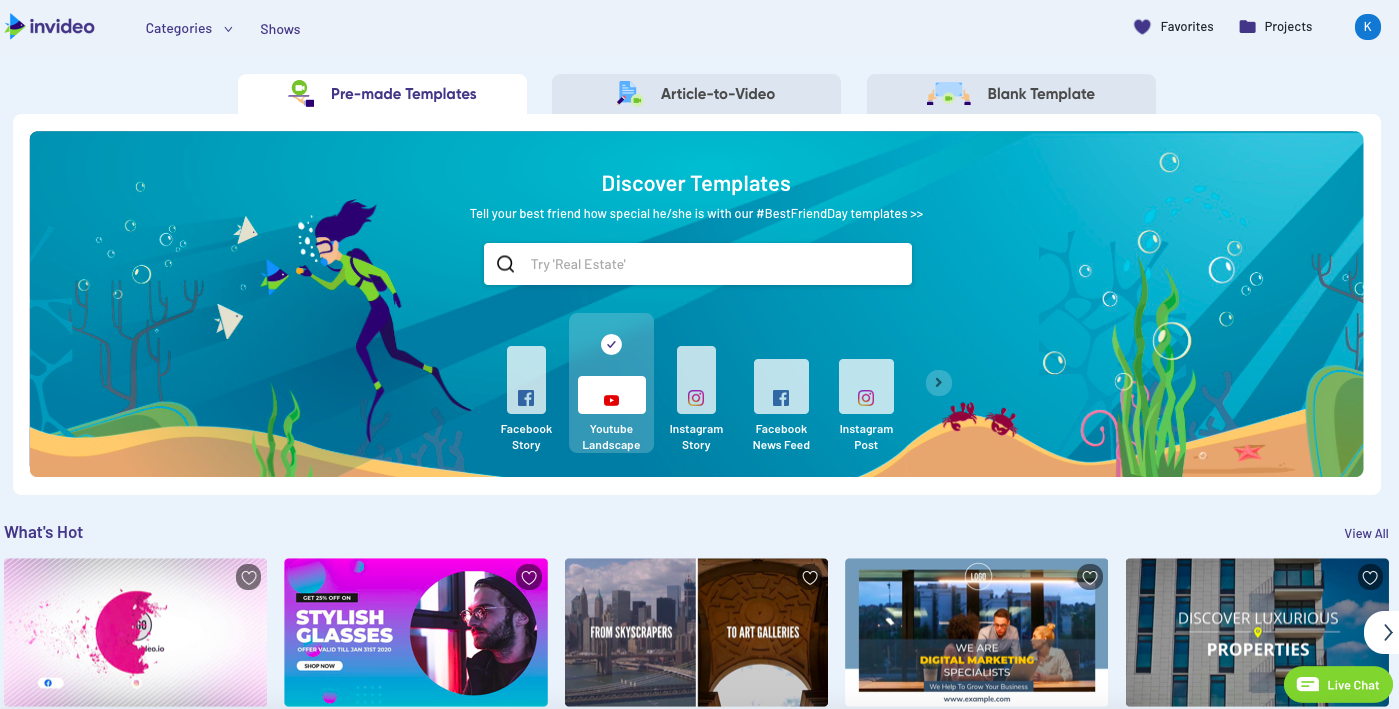Image resolution: width=1399 pixels, height=709 pixels.
Task: Favorite the Stylish Glasses template
Action: click(x=529, y=577)
